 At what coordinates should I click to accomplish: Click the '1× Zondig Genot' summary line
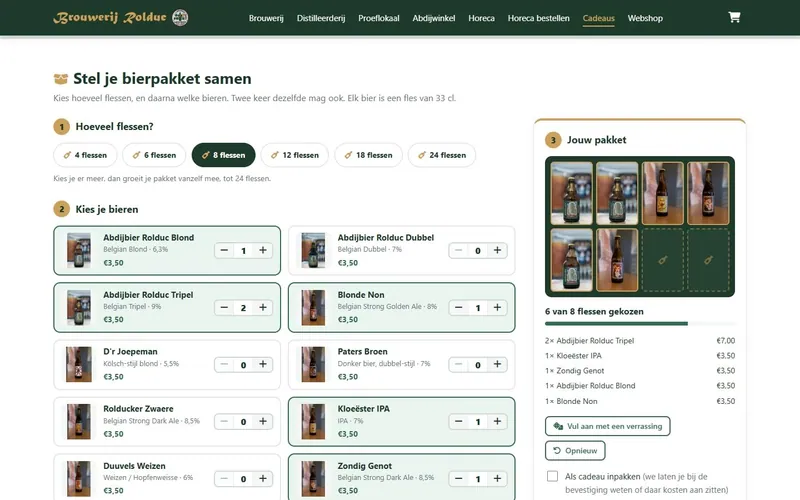(x=640, y=371)
